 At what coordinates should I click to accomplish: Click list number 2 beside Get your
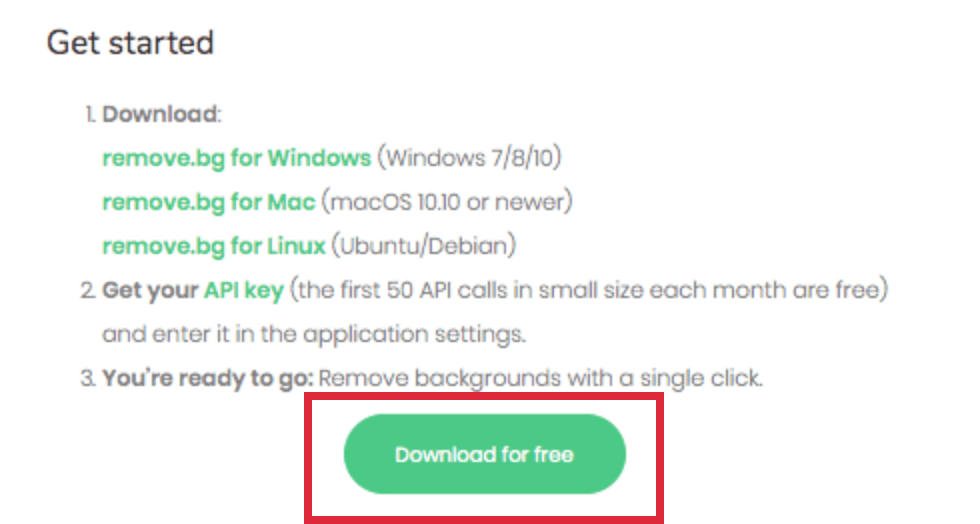click(x=88, y=290)
